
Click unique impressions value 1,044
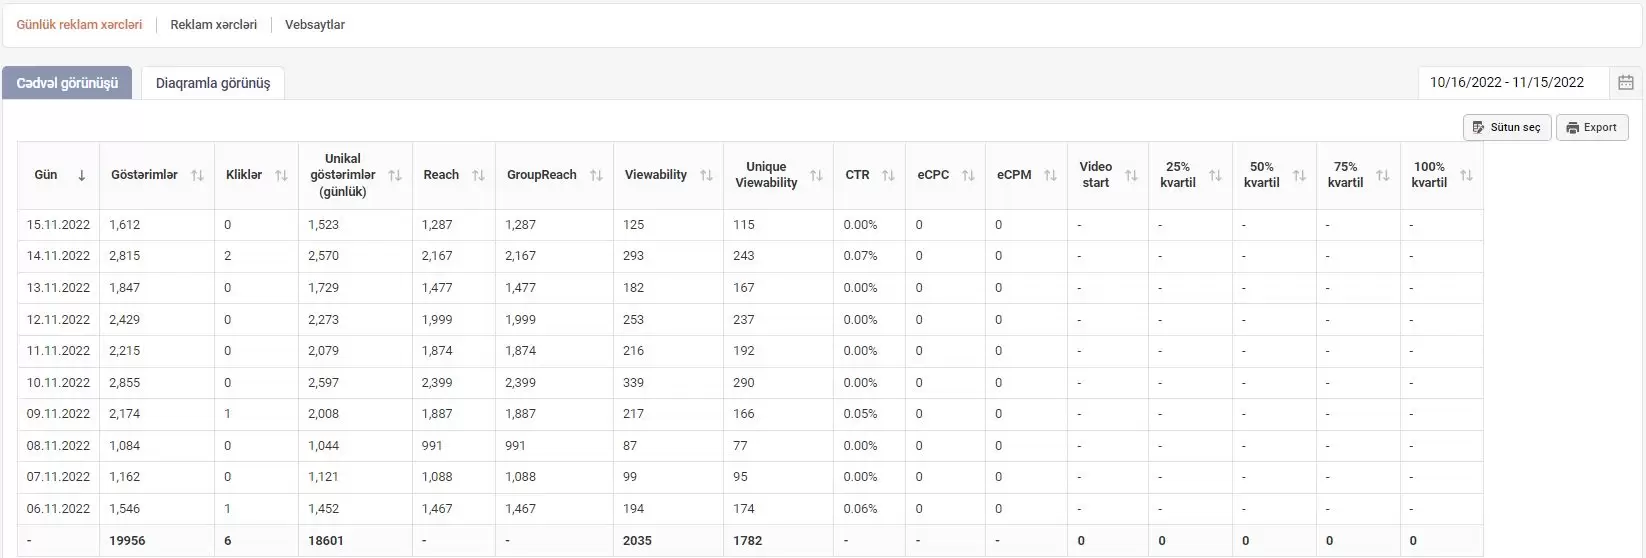click(324, 446)
